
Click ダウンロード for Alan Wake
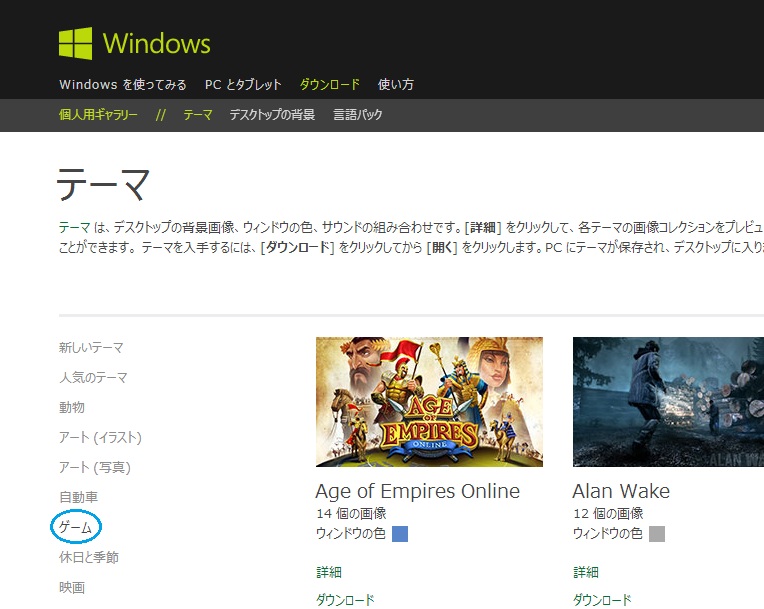click(x=602, y=600)
